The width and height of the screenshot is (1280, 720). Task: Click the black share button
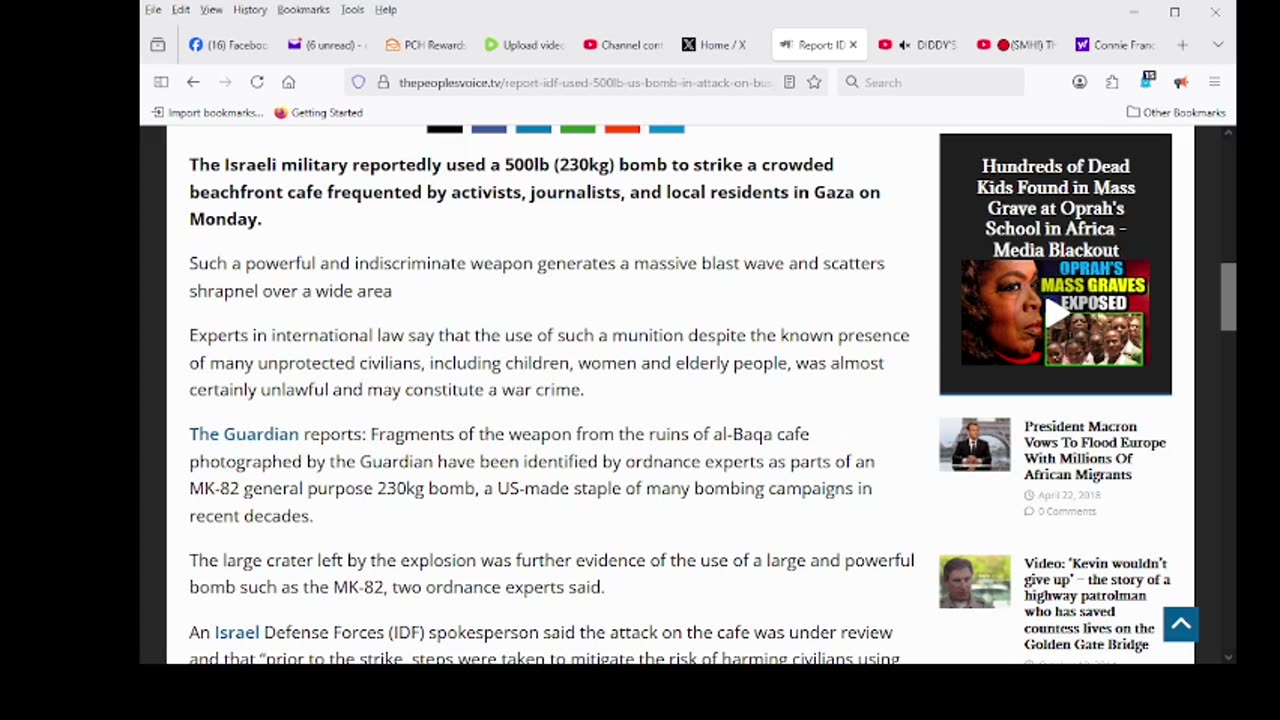[445, 129]
